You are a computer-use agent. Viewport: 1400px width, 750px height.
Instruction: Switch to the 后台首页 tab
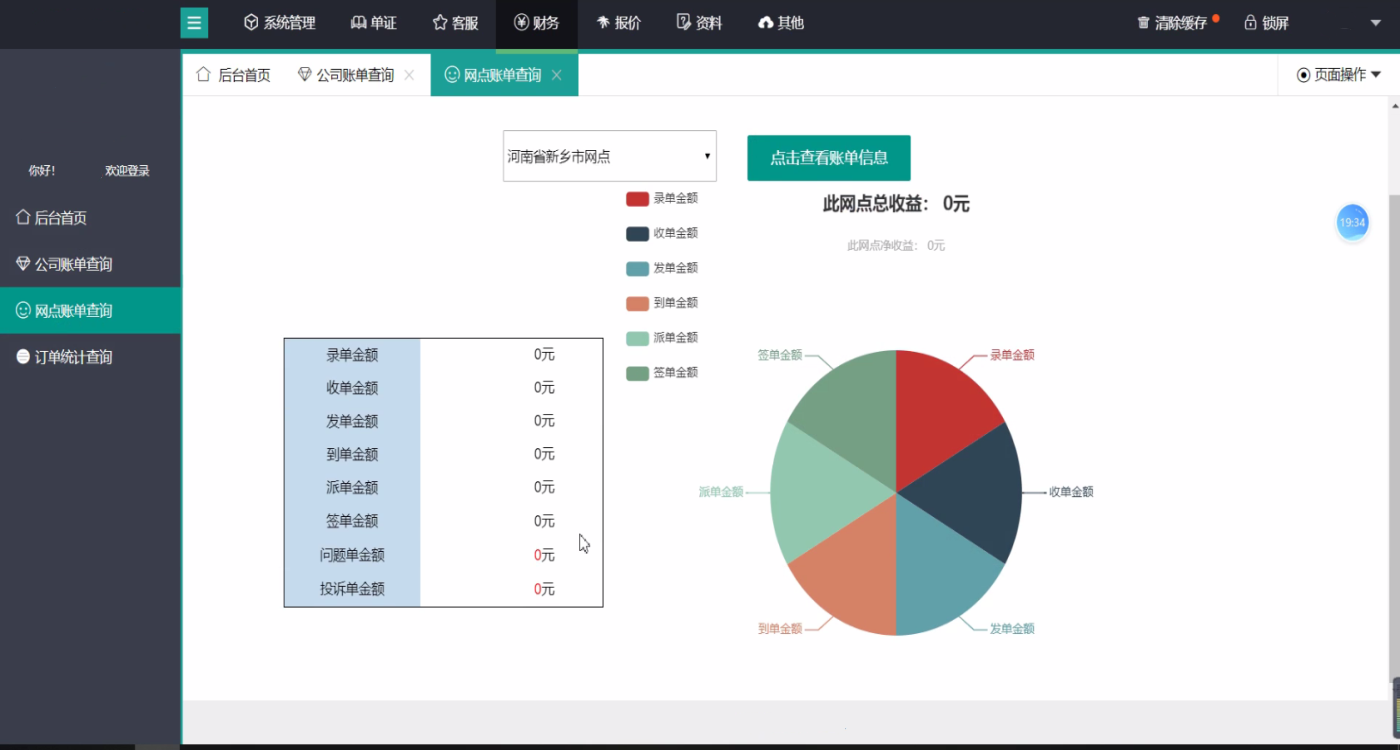(x=233, y=75)
